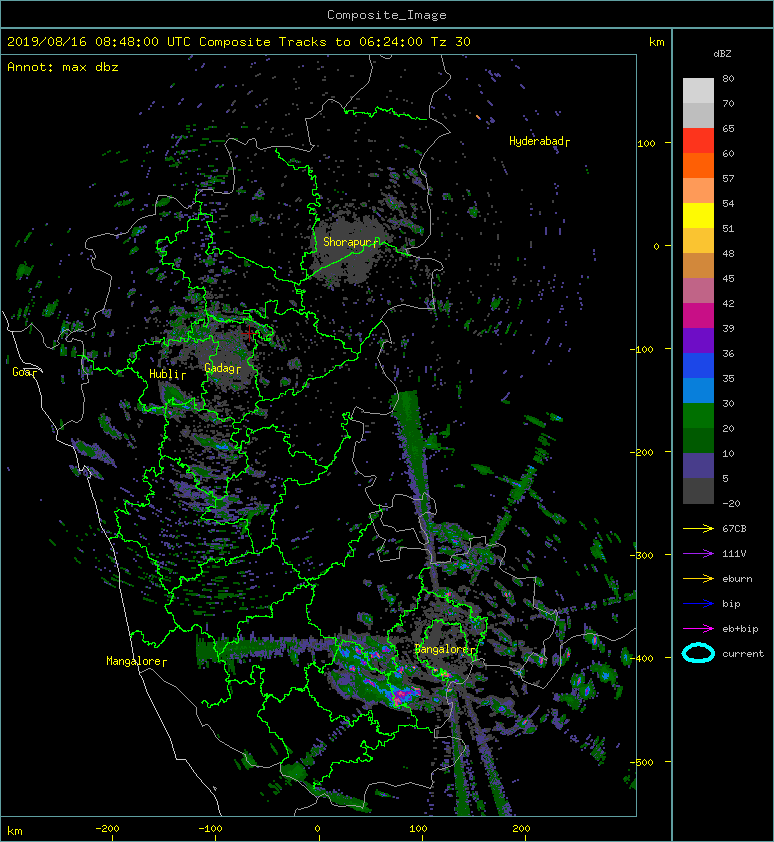Select the brown 48–45 dBZ swatch
This screenshot has width=774, height=842.
point(698,265)
